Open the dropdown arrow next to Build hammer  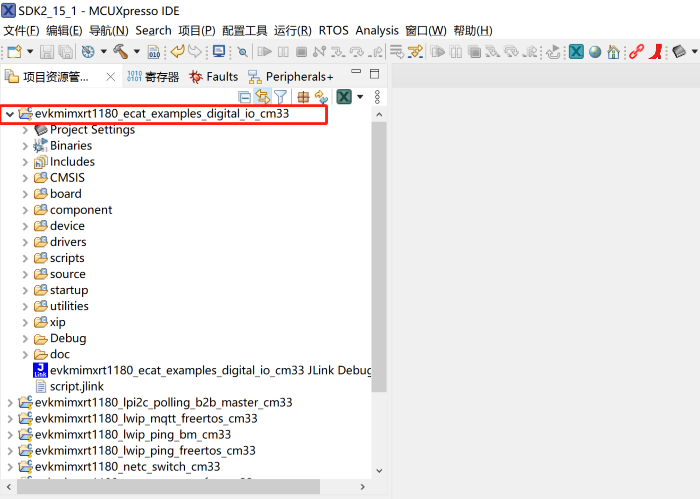coord(136,51)
